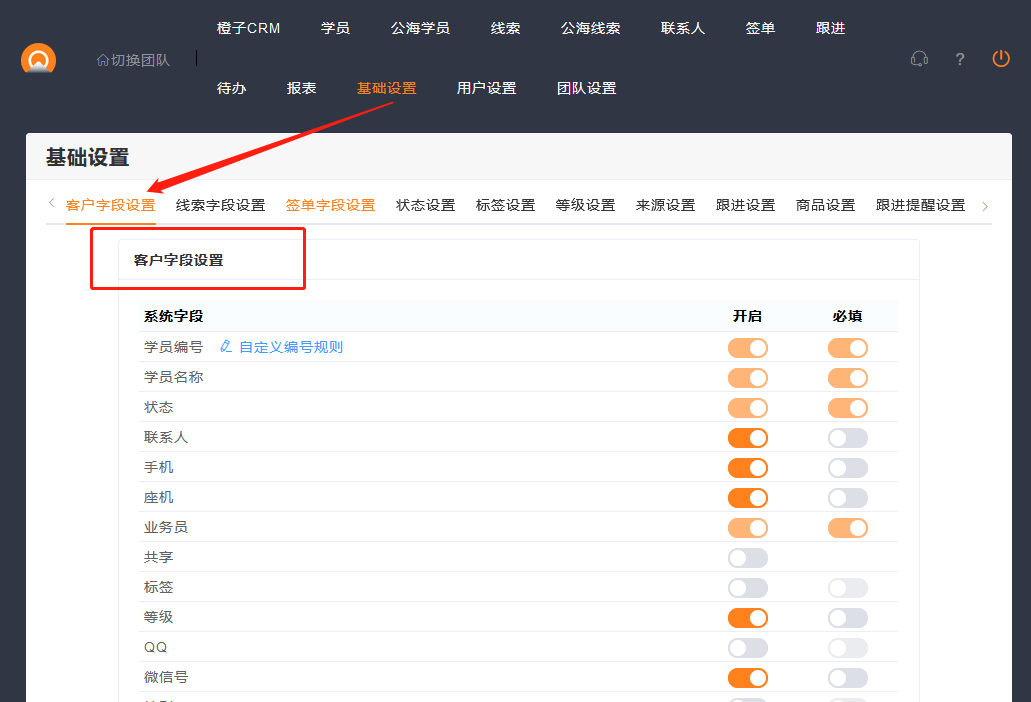This screenshot has width=1031, height=702.
Task: Click 切换团队 to switch team
Action: pyautogui.click(x=140, y=60)
